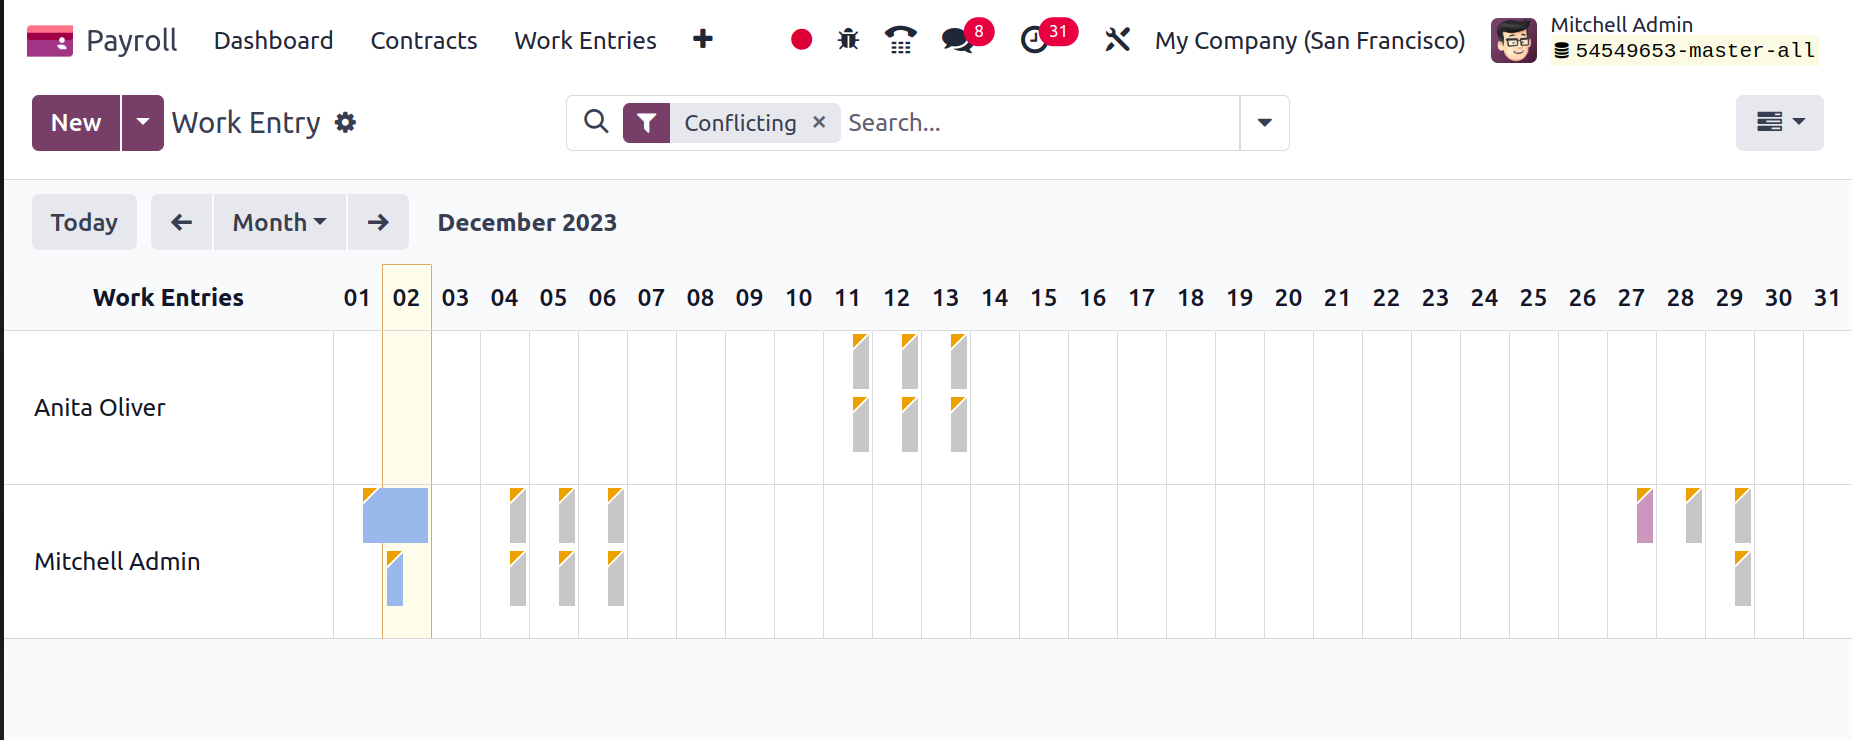
Task: Remove the Conflicting filter
Action: tap(819, 122)
